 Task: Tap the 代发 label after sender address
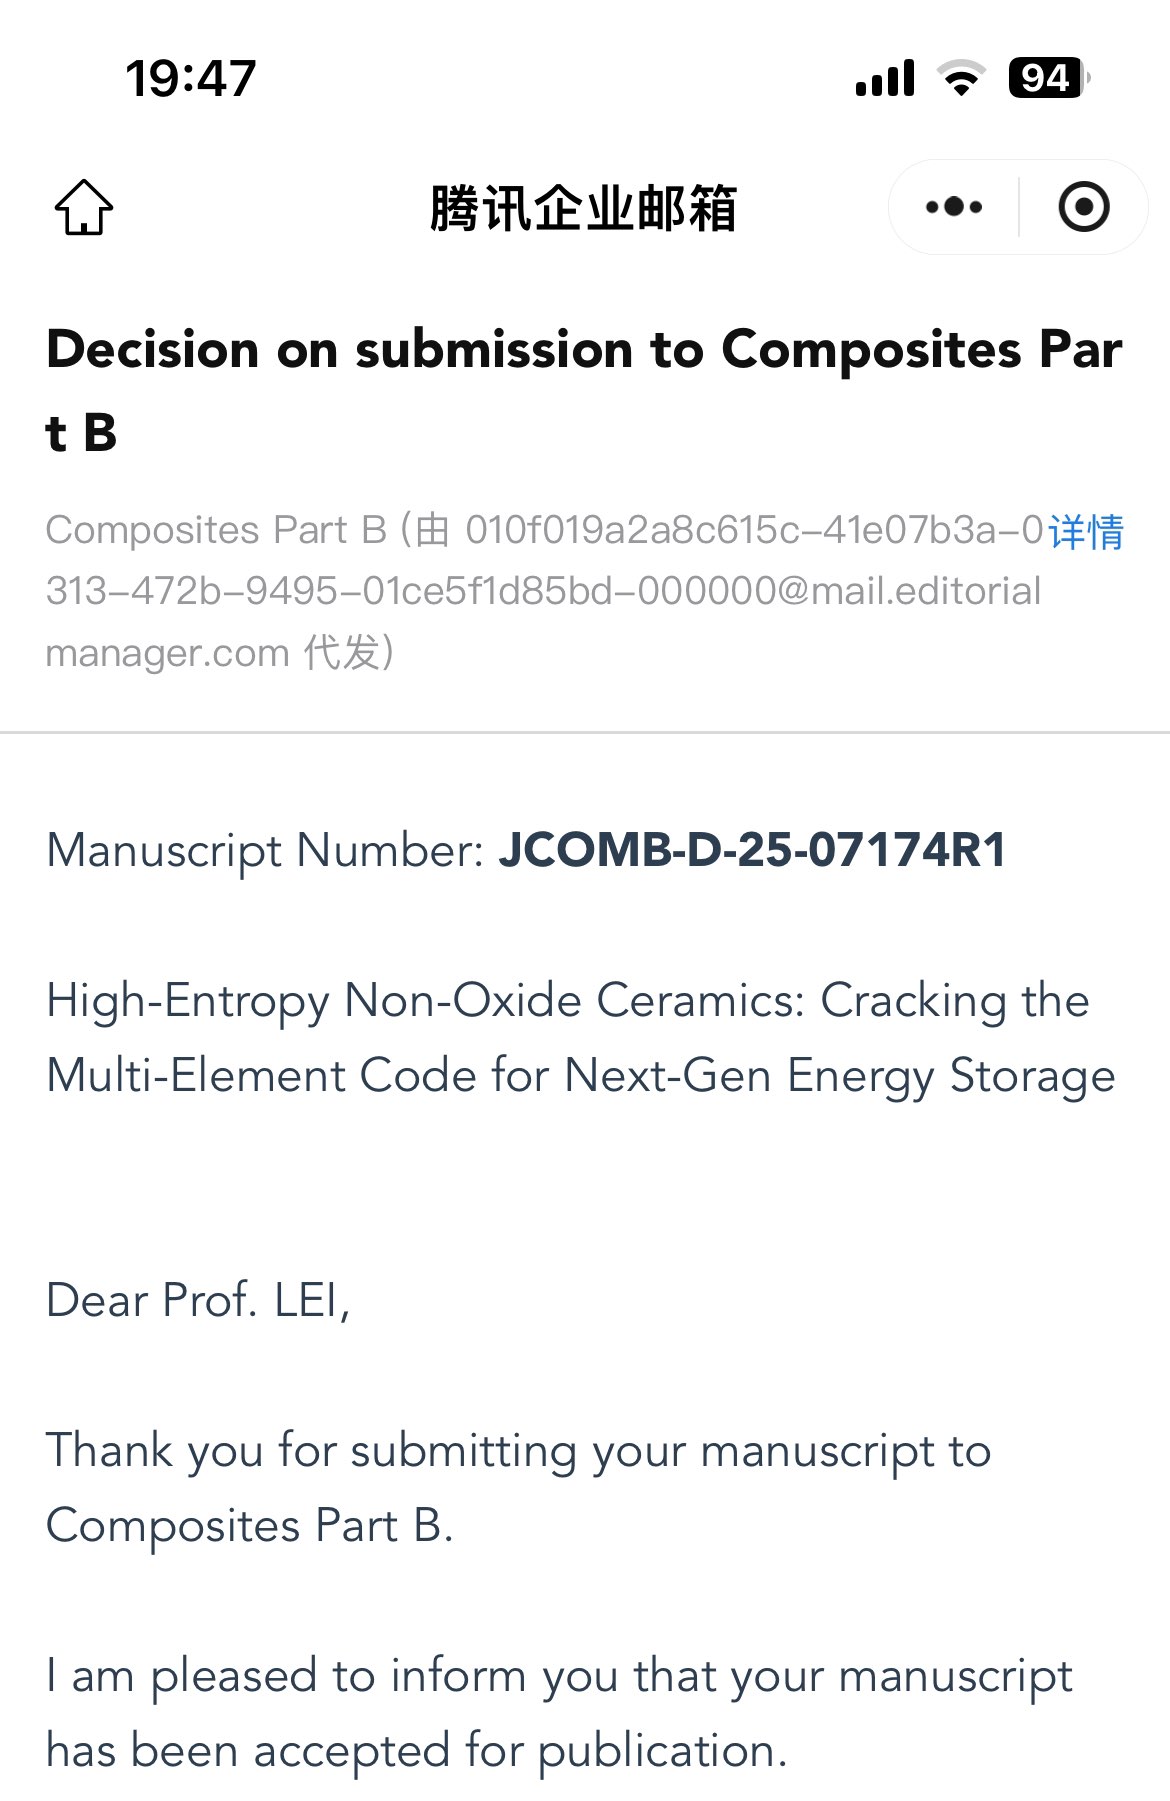342,653
